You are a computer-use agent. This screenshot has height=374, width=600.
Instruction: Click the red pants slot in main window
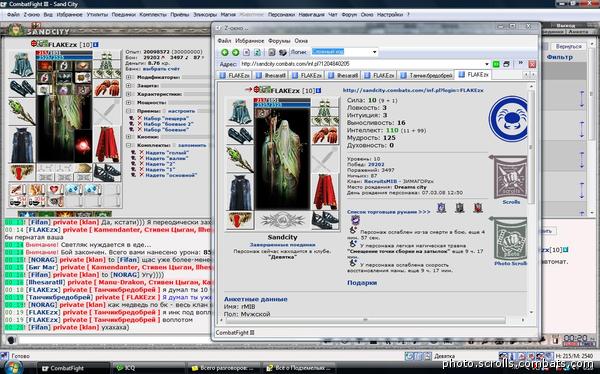(107, 145)
